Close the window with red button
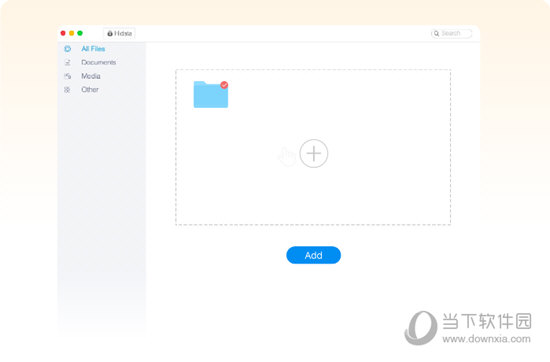 [x=63, y=33]
